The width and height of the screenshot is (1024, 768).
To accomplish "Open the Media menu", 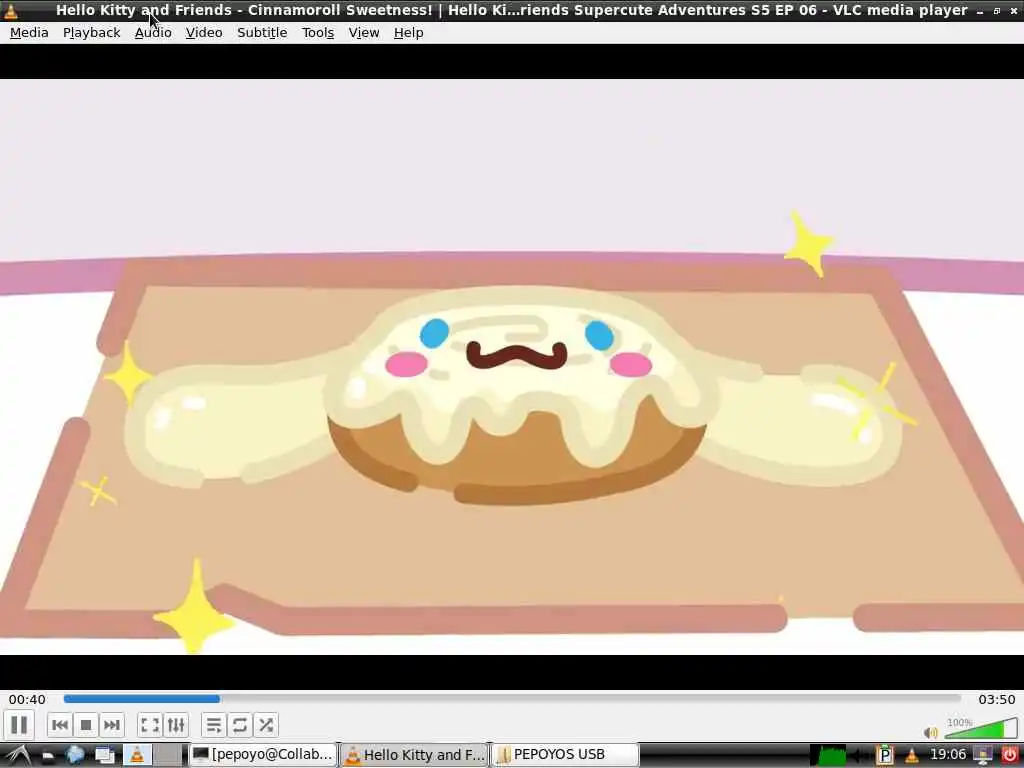I will (29, 33).
